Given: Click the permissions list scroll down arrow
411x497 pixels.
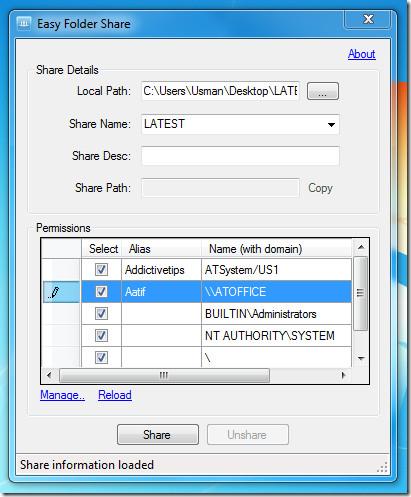Looking at the screenshot, I should coord(360,358).
